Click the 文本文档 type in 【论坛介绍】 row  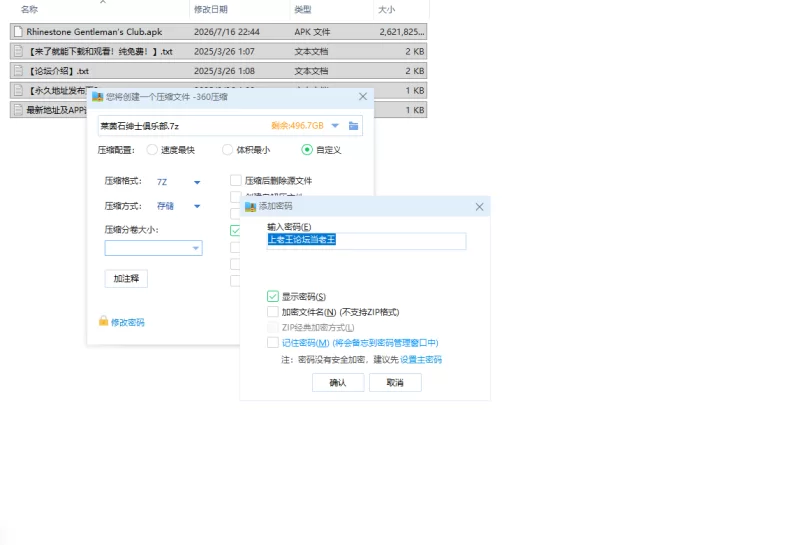(x=311, y=70)
